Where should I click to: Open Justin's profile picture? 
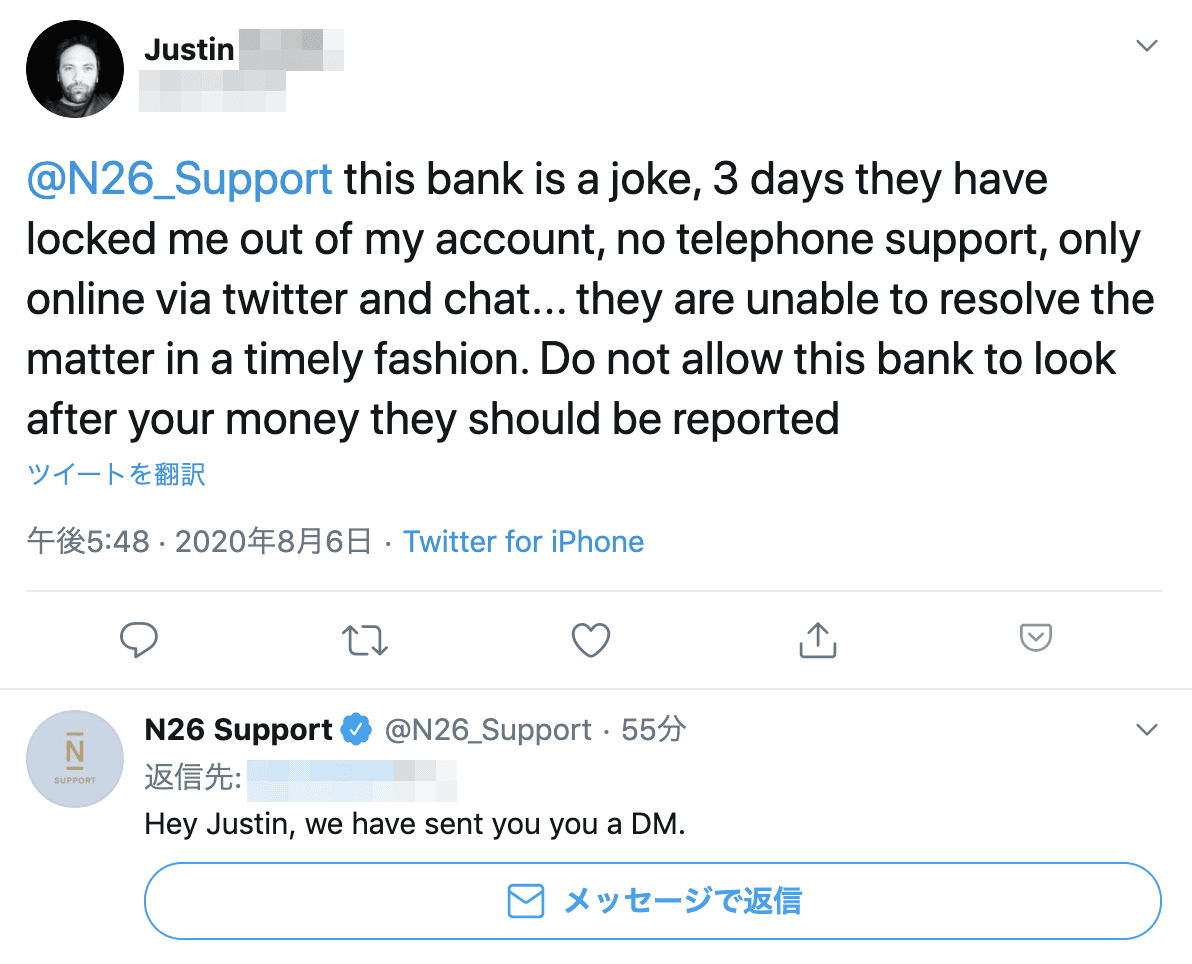point(75,68)
